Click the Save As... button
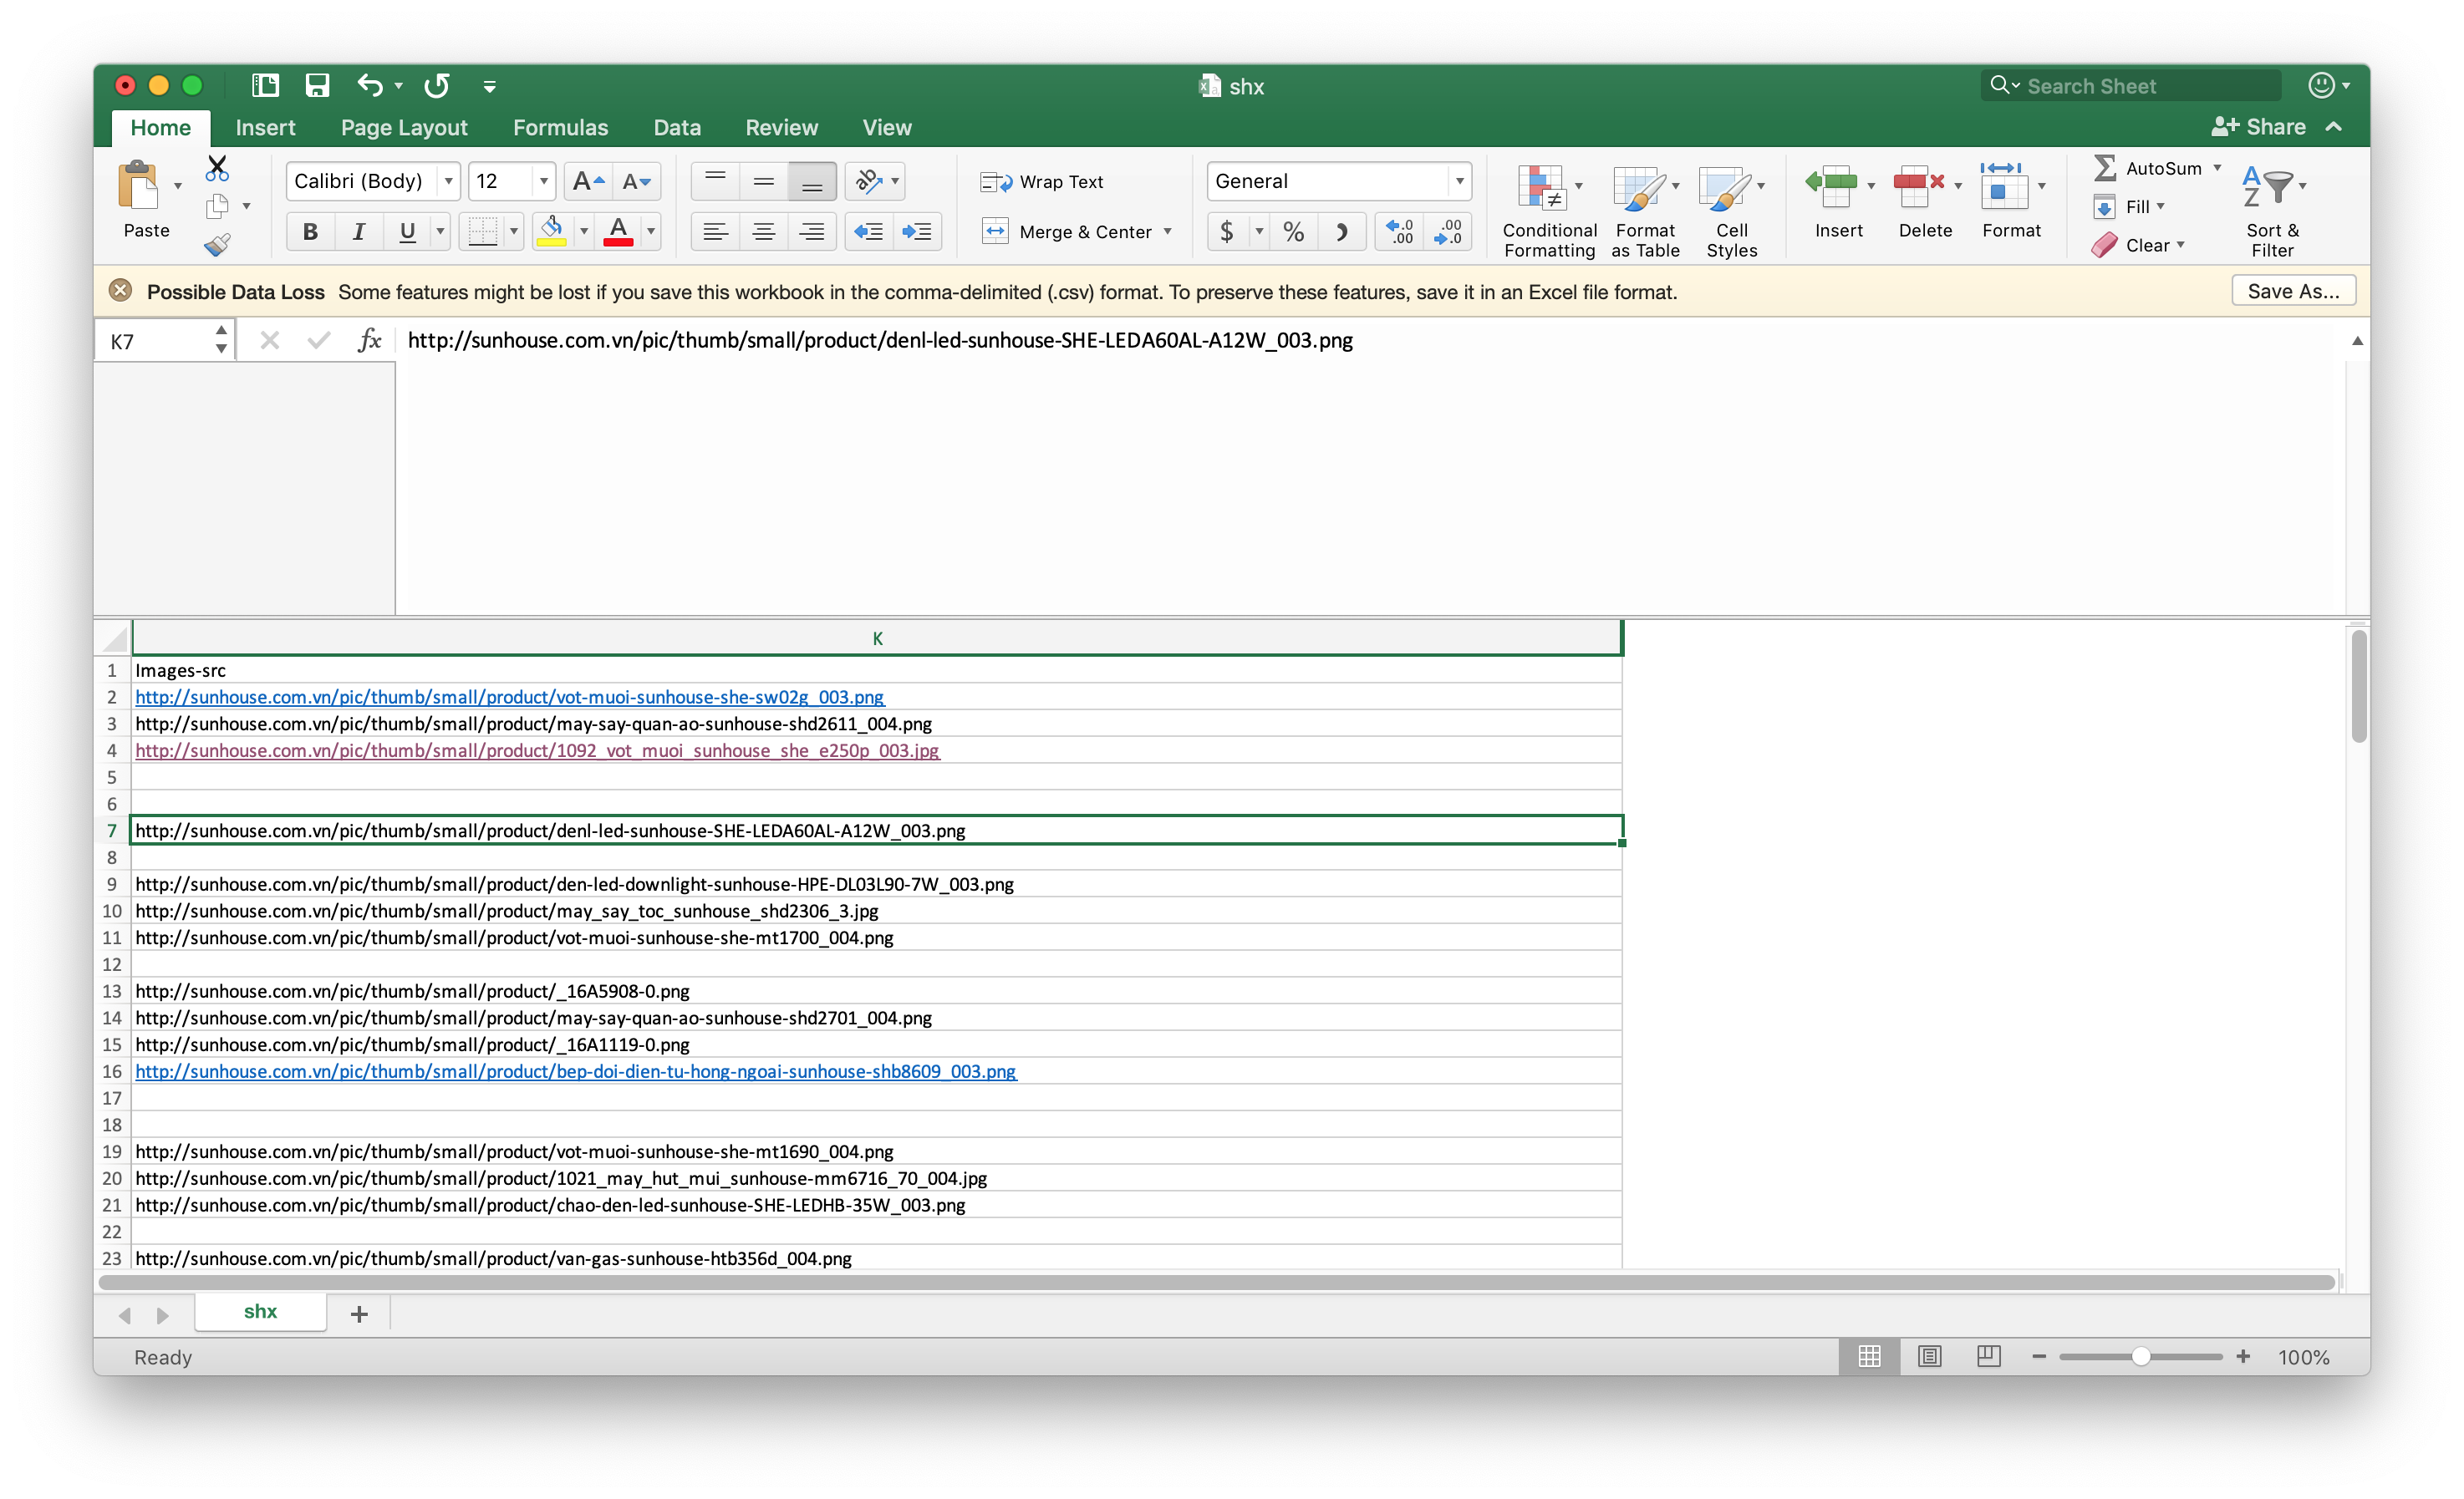Screen dimensions: 2464x1499 point(2292,291)
